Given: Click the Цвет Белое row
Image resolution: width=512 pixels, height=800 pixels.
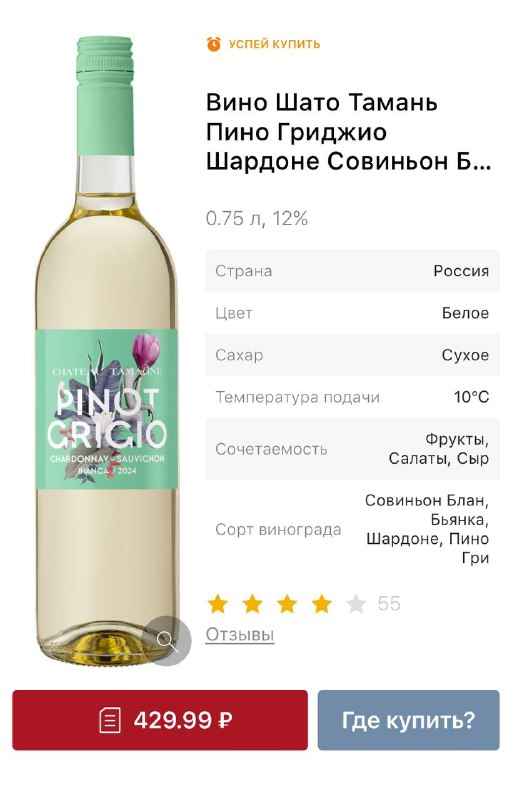Looking at the screenshot, I should point(352,313).
